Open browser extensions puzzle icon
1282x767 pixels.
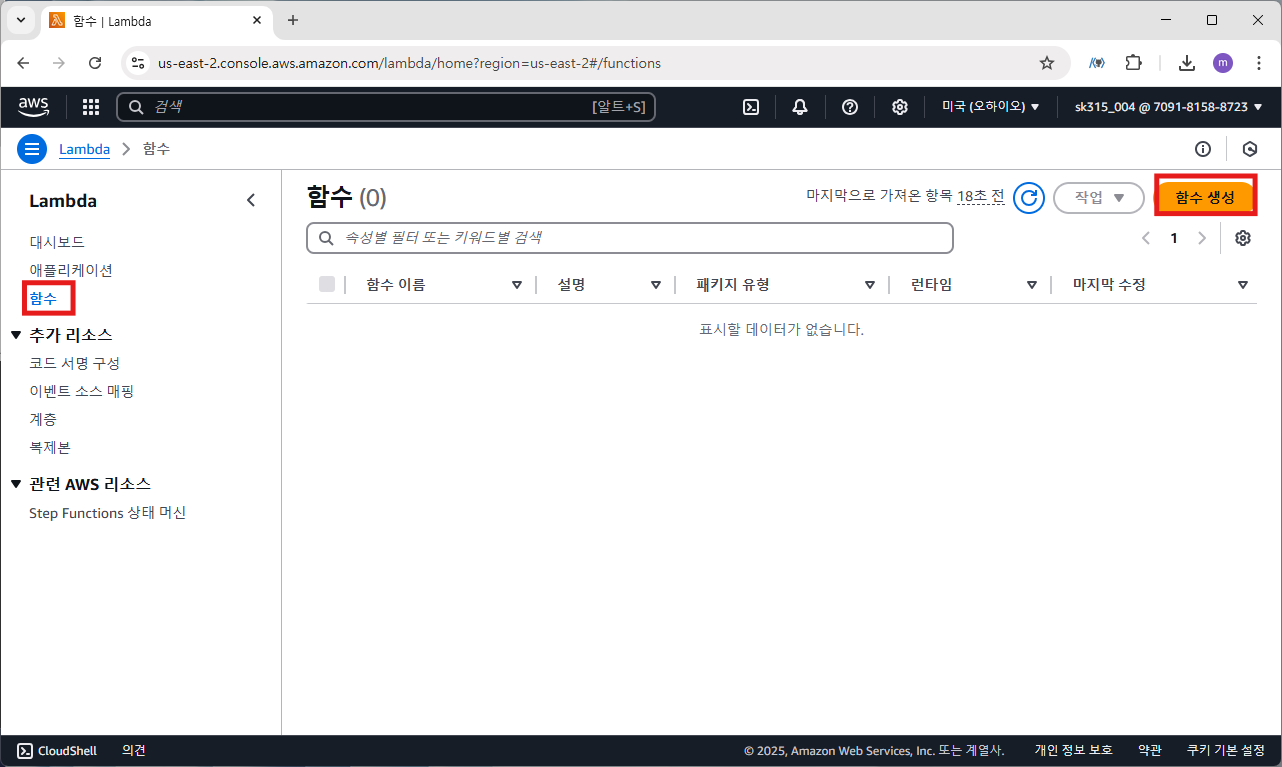pos(1133,63)
